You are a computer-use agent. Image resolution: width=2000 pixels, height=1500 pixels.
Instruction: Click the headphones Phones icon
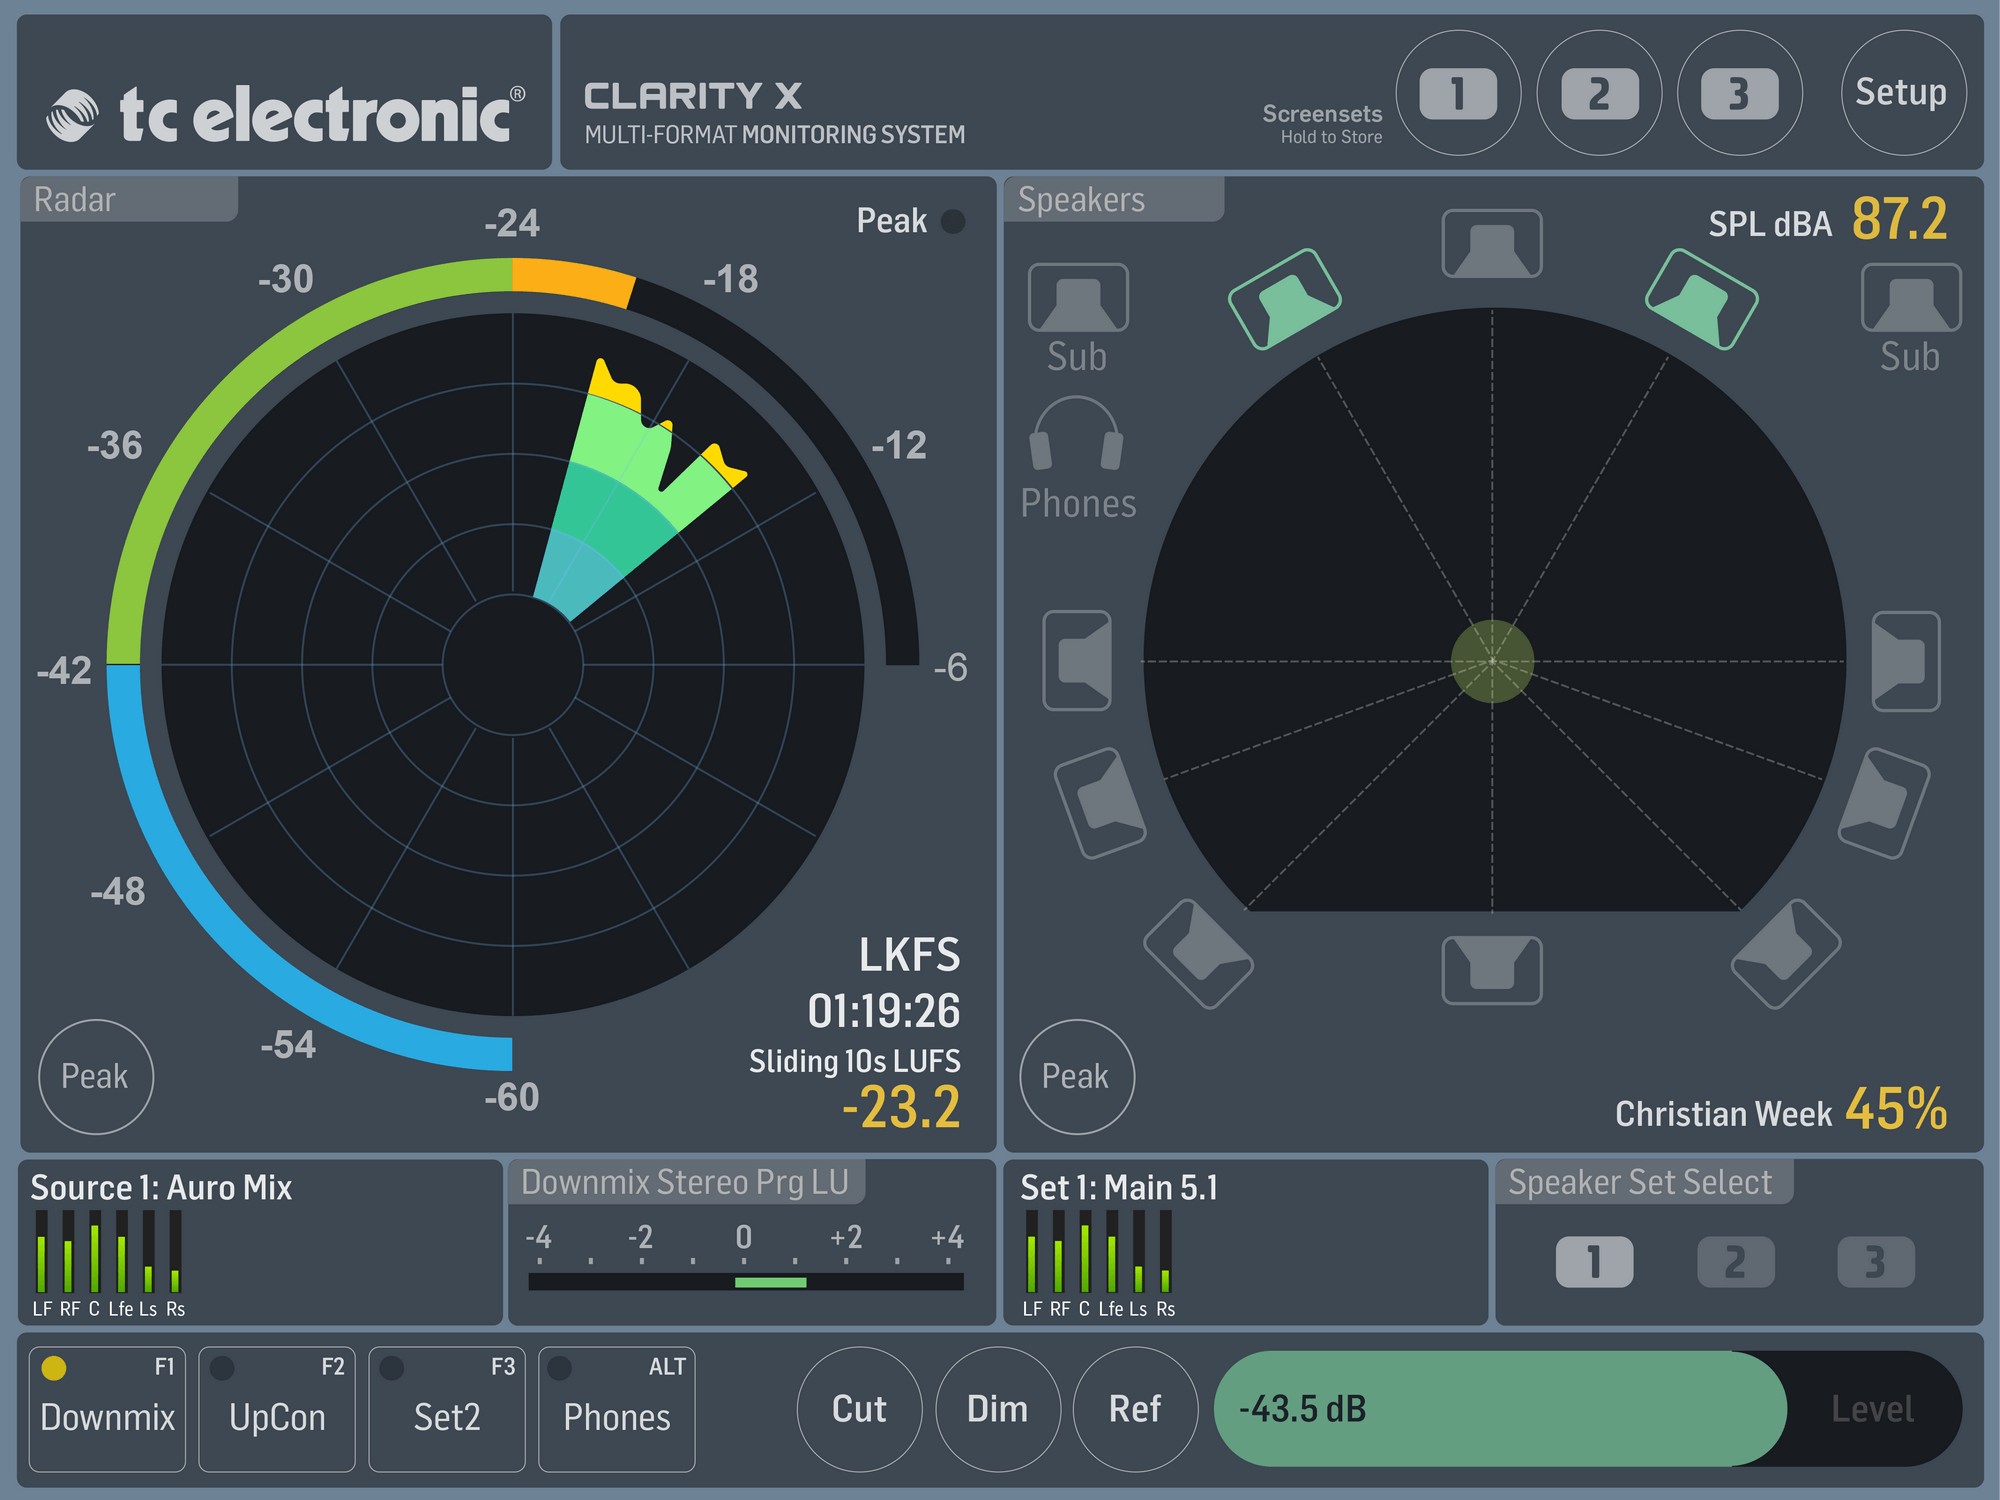[x=1077, y=436]
